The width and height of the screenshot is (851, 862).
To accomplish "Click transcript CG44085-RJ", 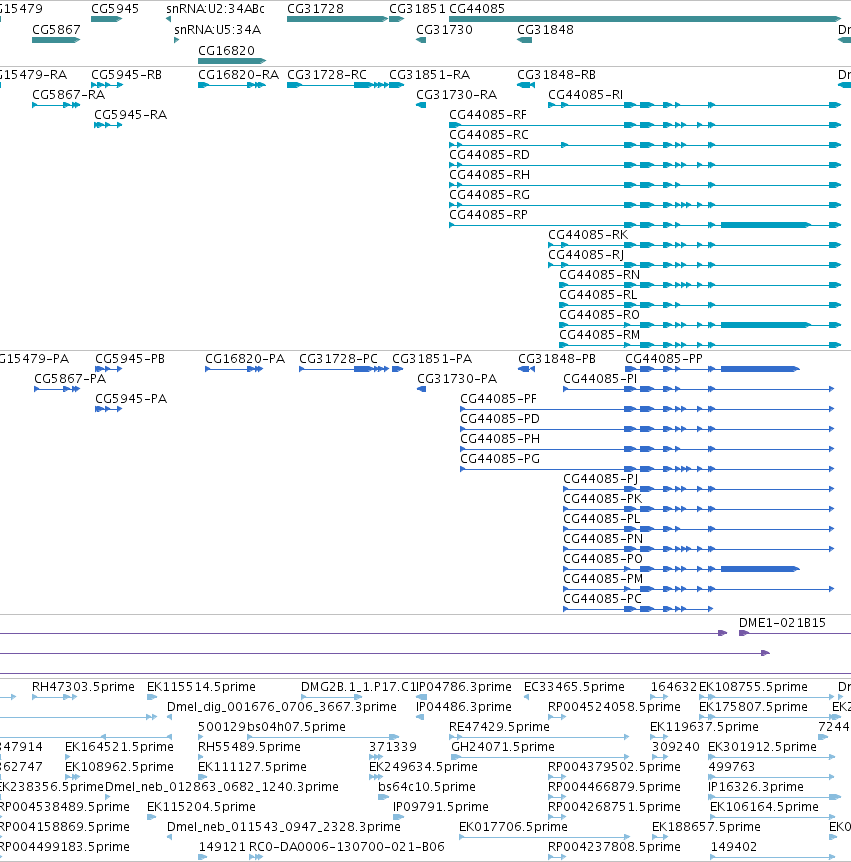I will coord(694,264).
